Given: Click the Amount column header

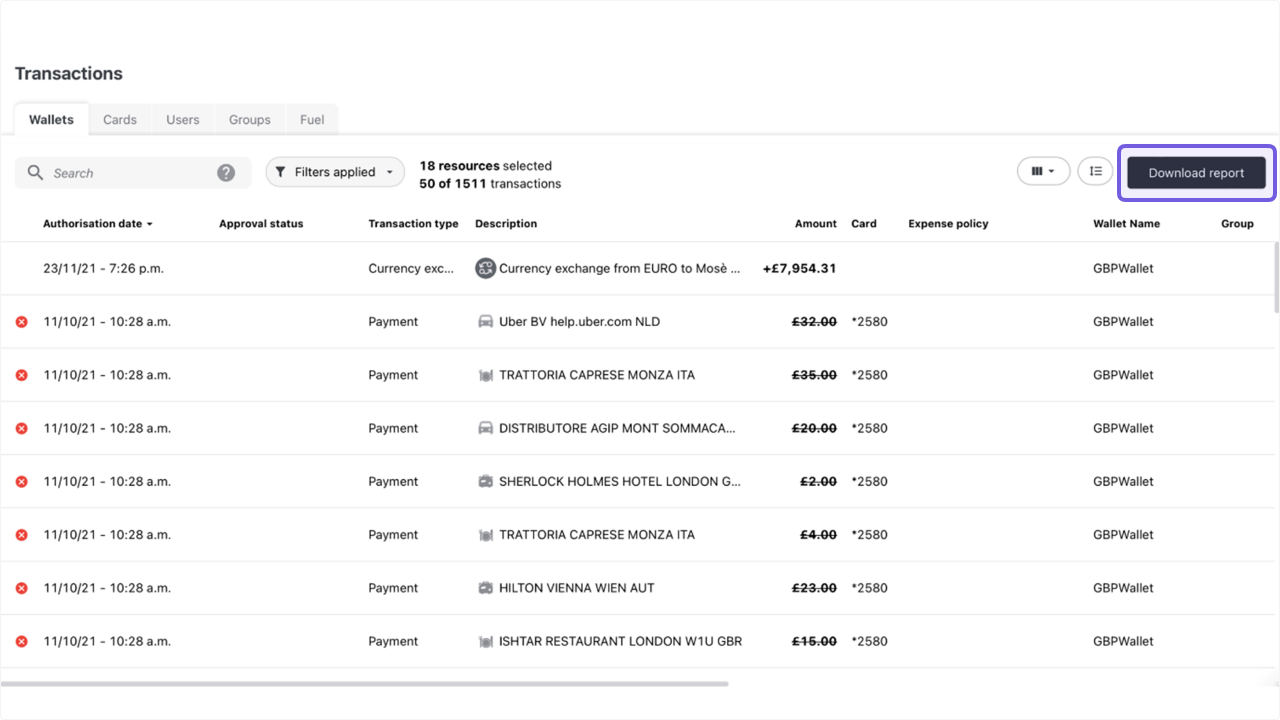Looking at the screenshot, I should (x=816, y=224).
